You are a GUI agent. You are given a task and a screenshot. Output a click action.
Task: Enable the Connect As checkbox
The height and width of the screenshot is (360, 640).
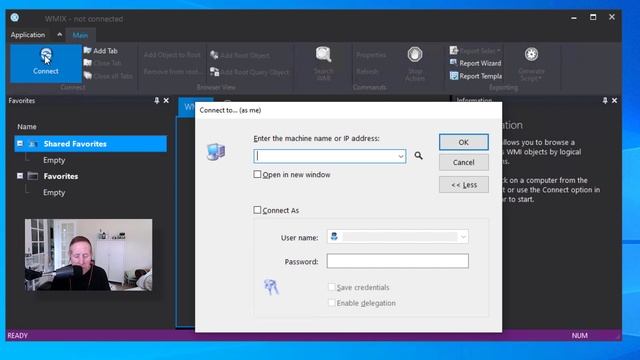(257, 210)
